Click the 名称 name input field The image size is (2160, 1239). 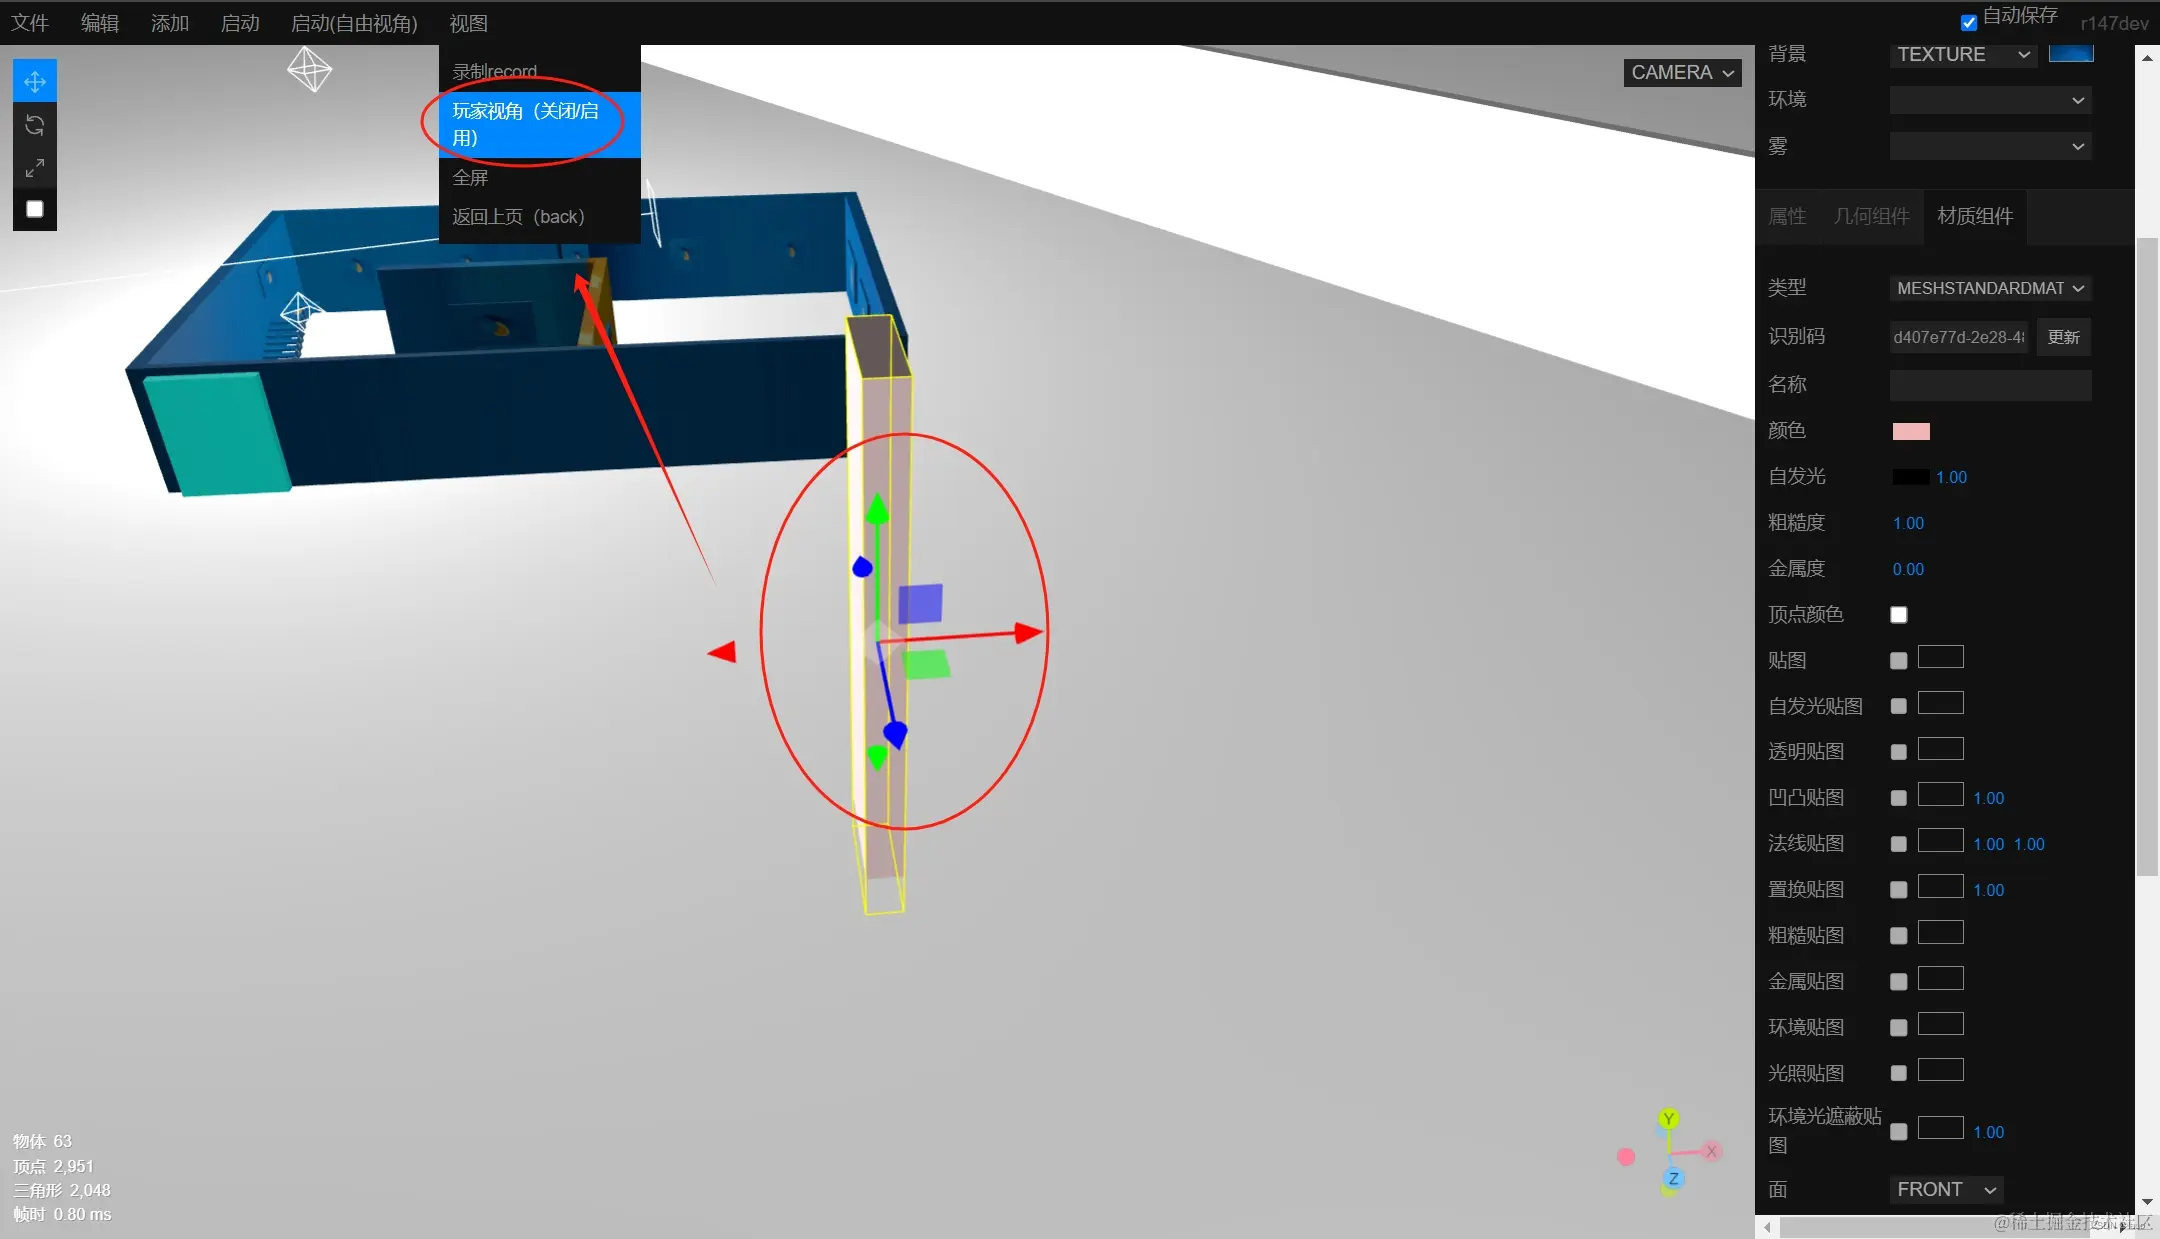(1989, 385)
